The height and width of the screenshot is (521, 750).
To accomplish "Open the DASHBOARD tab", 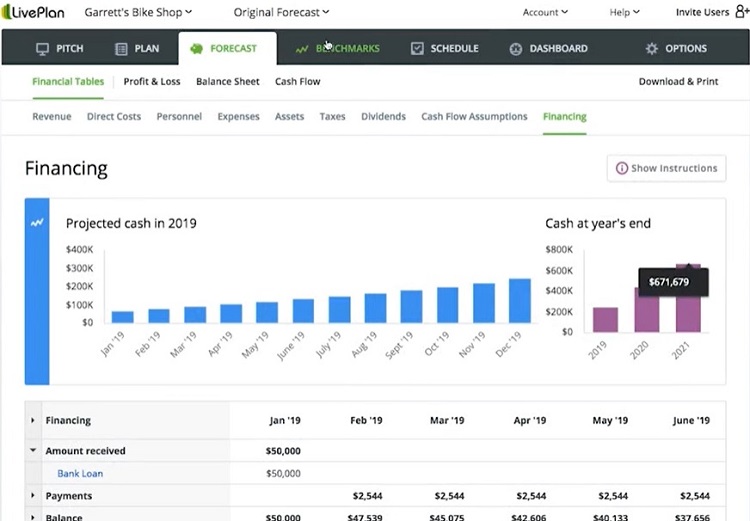I will (549, 49).
